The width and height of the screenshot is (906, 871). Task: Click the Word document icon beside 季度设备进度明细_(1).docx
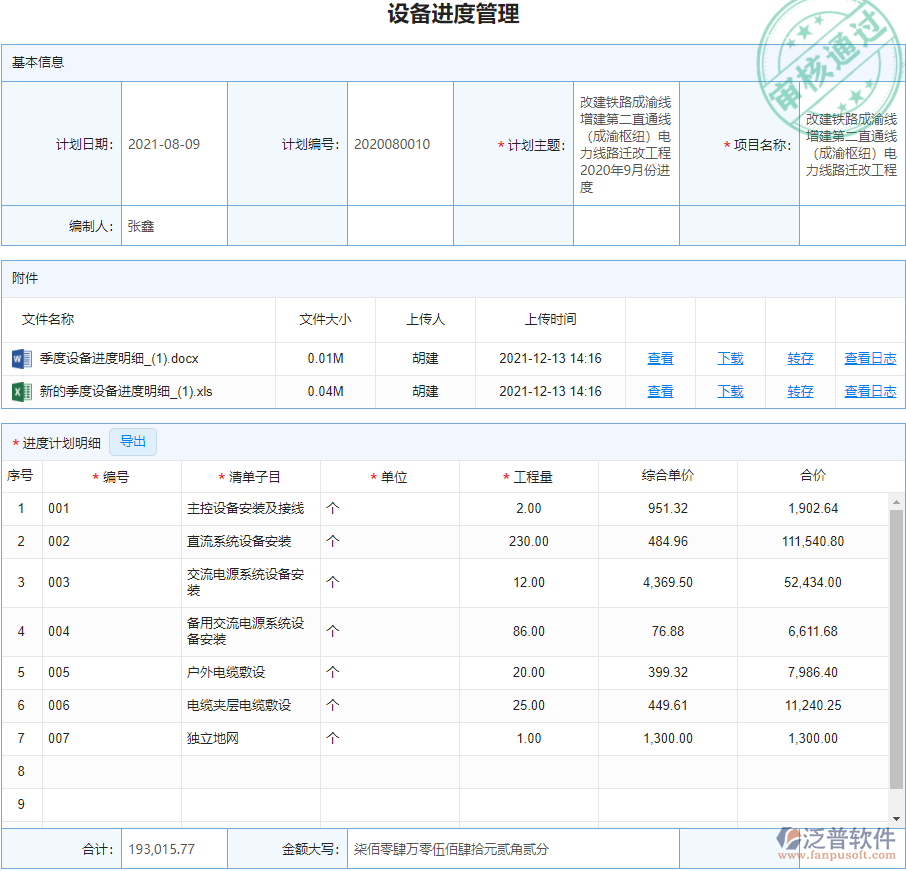click(22, 358)
